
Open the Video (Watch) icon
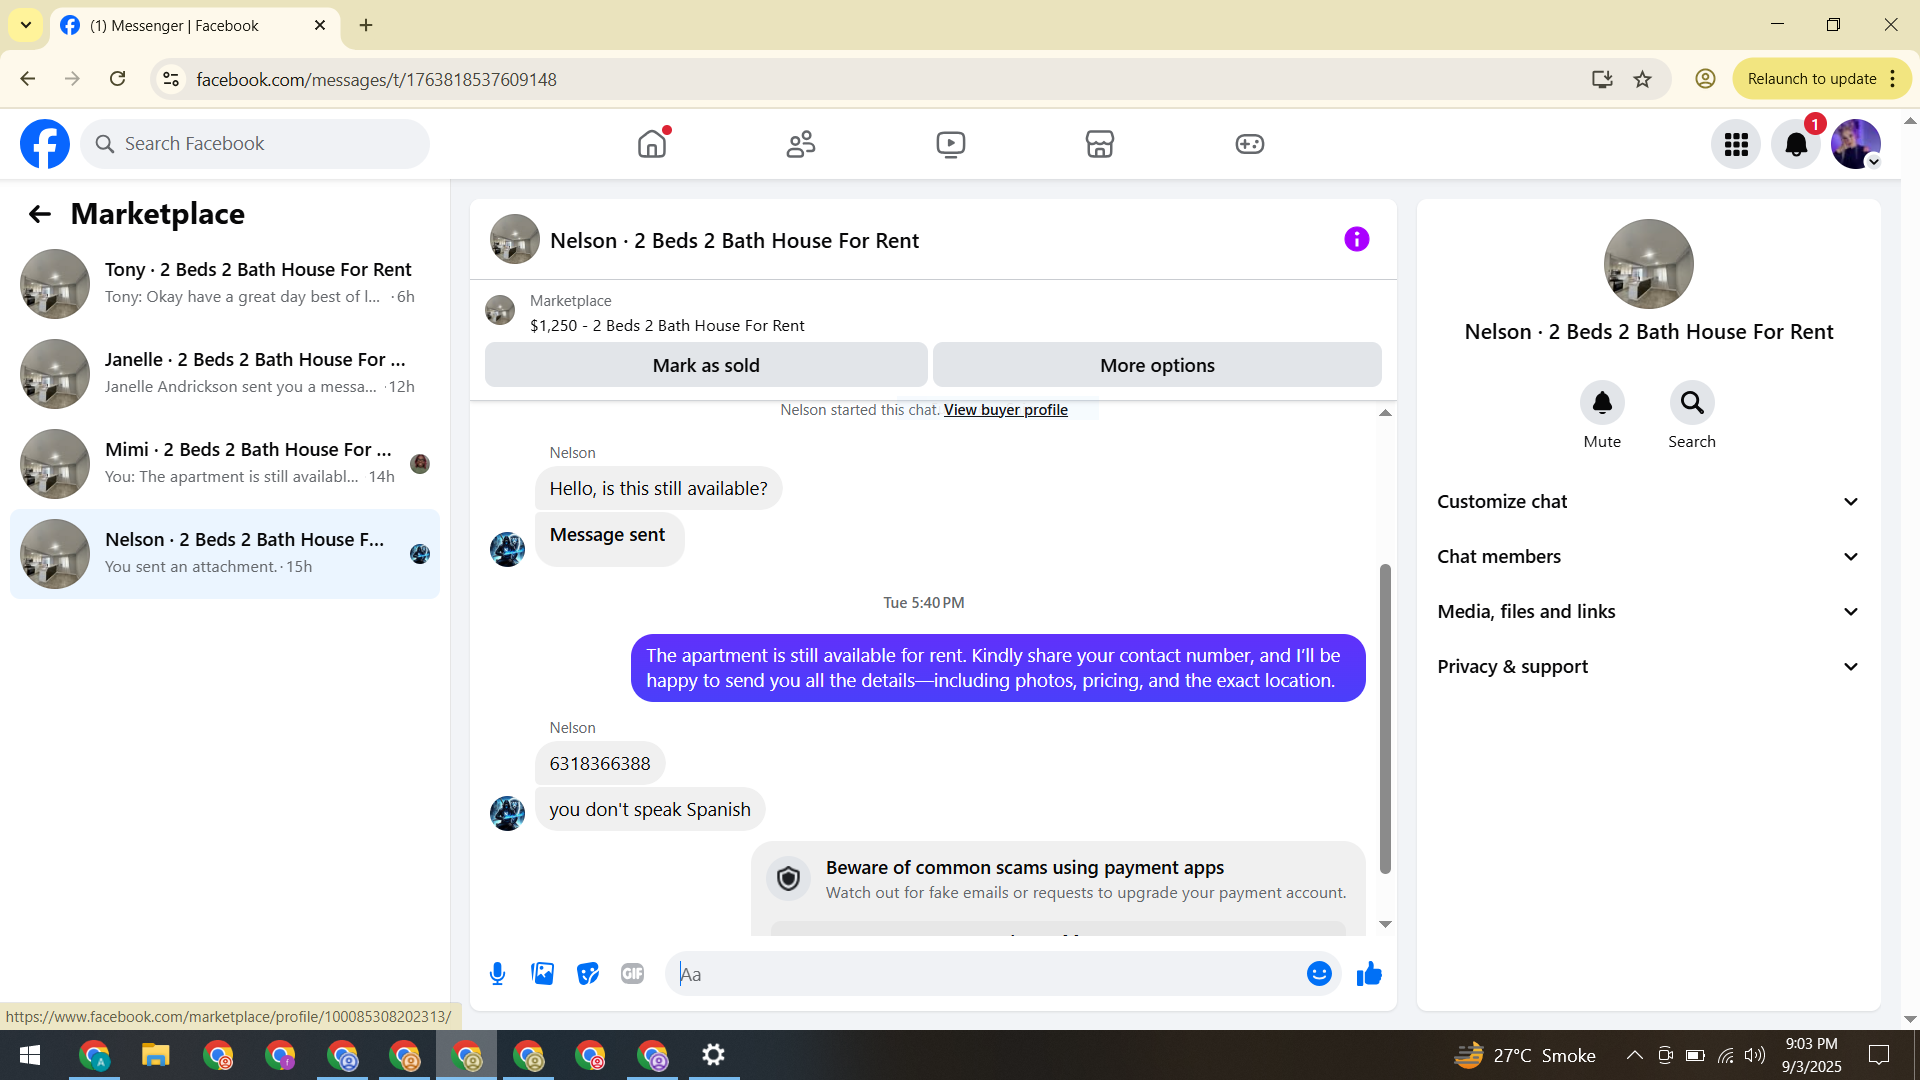pyautogui.click(x=951, y=144)
